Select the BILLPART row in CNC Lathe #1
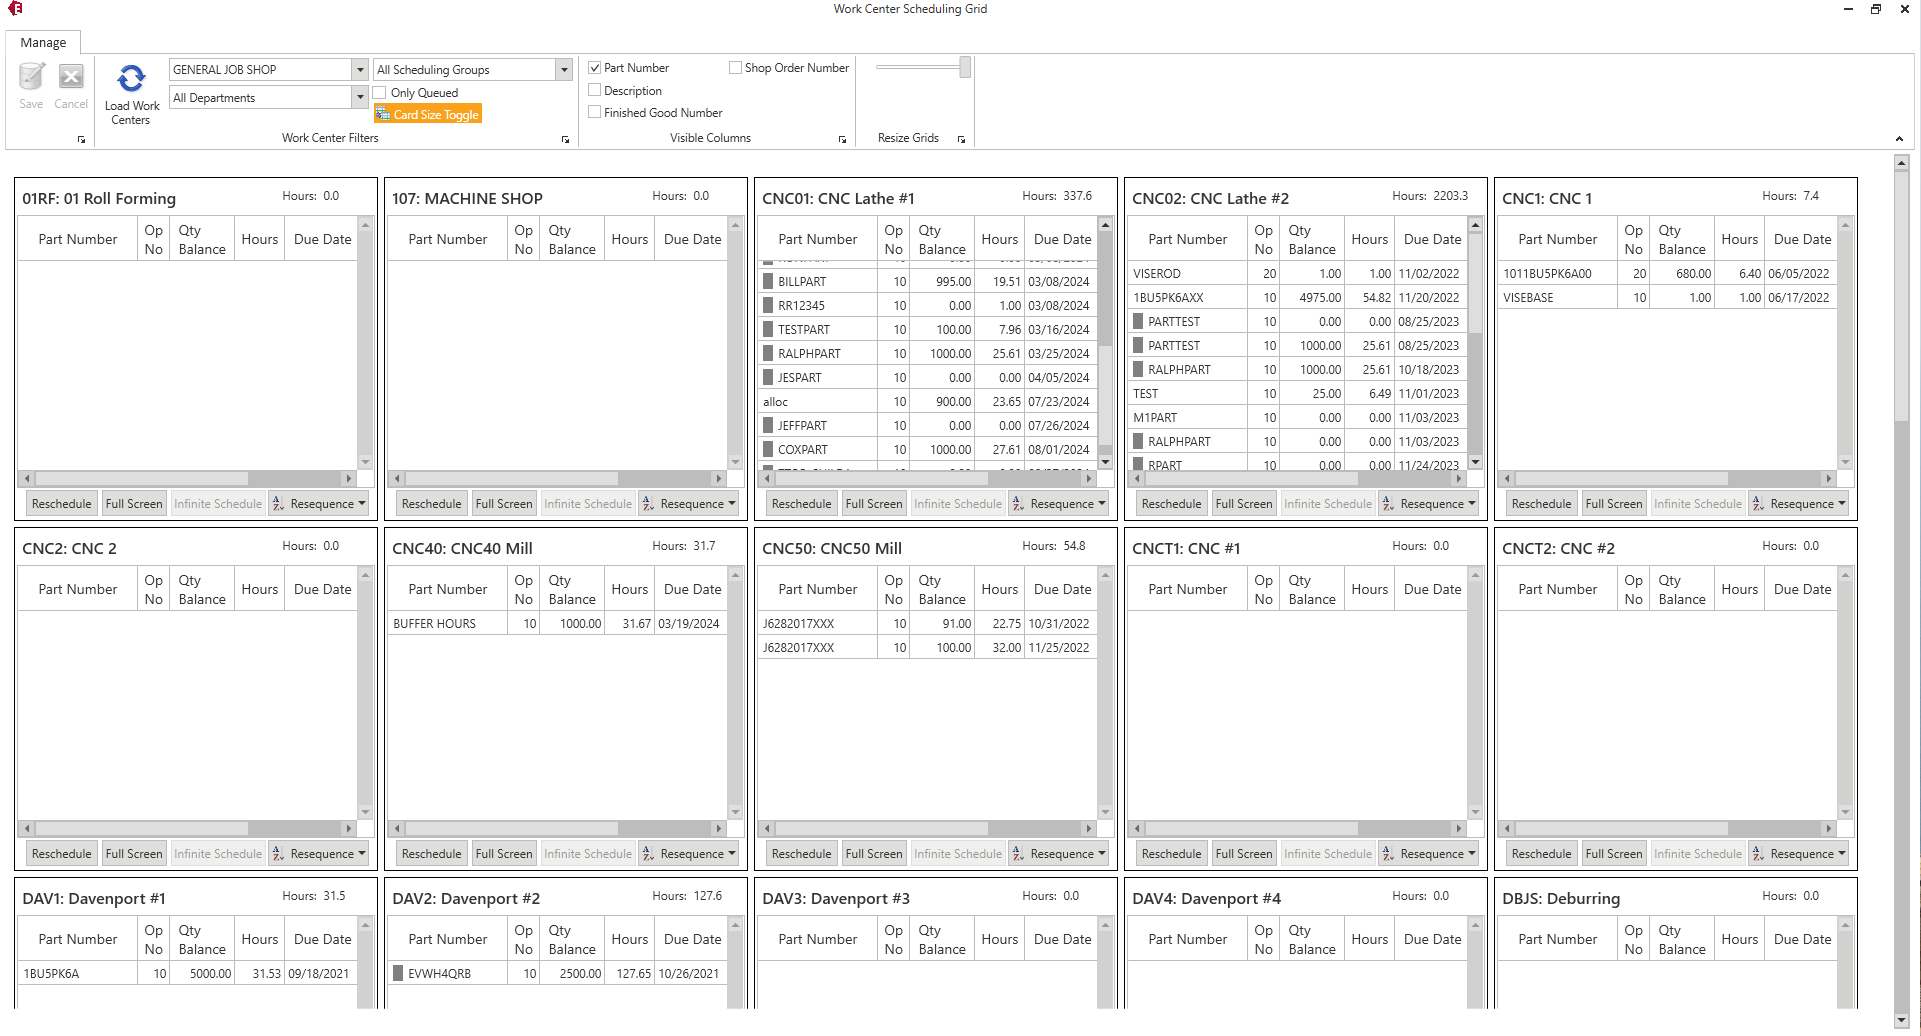This screenshot has height=1036, width=1921. tap(817, 281)
